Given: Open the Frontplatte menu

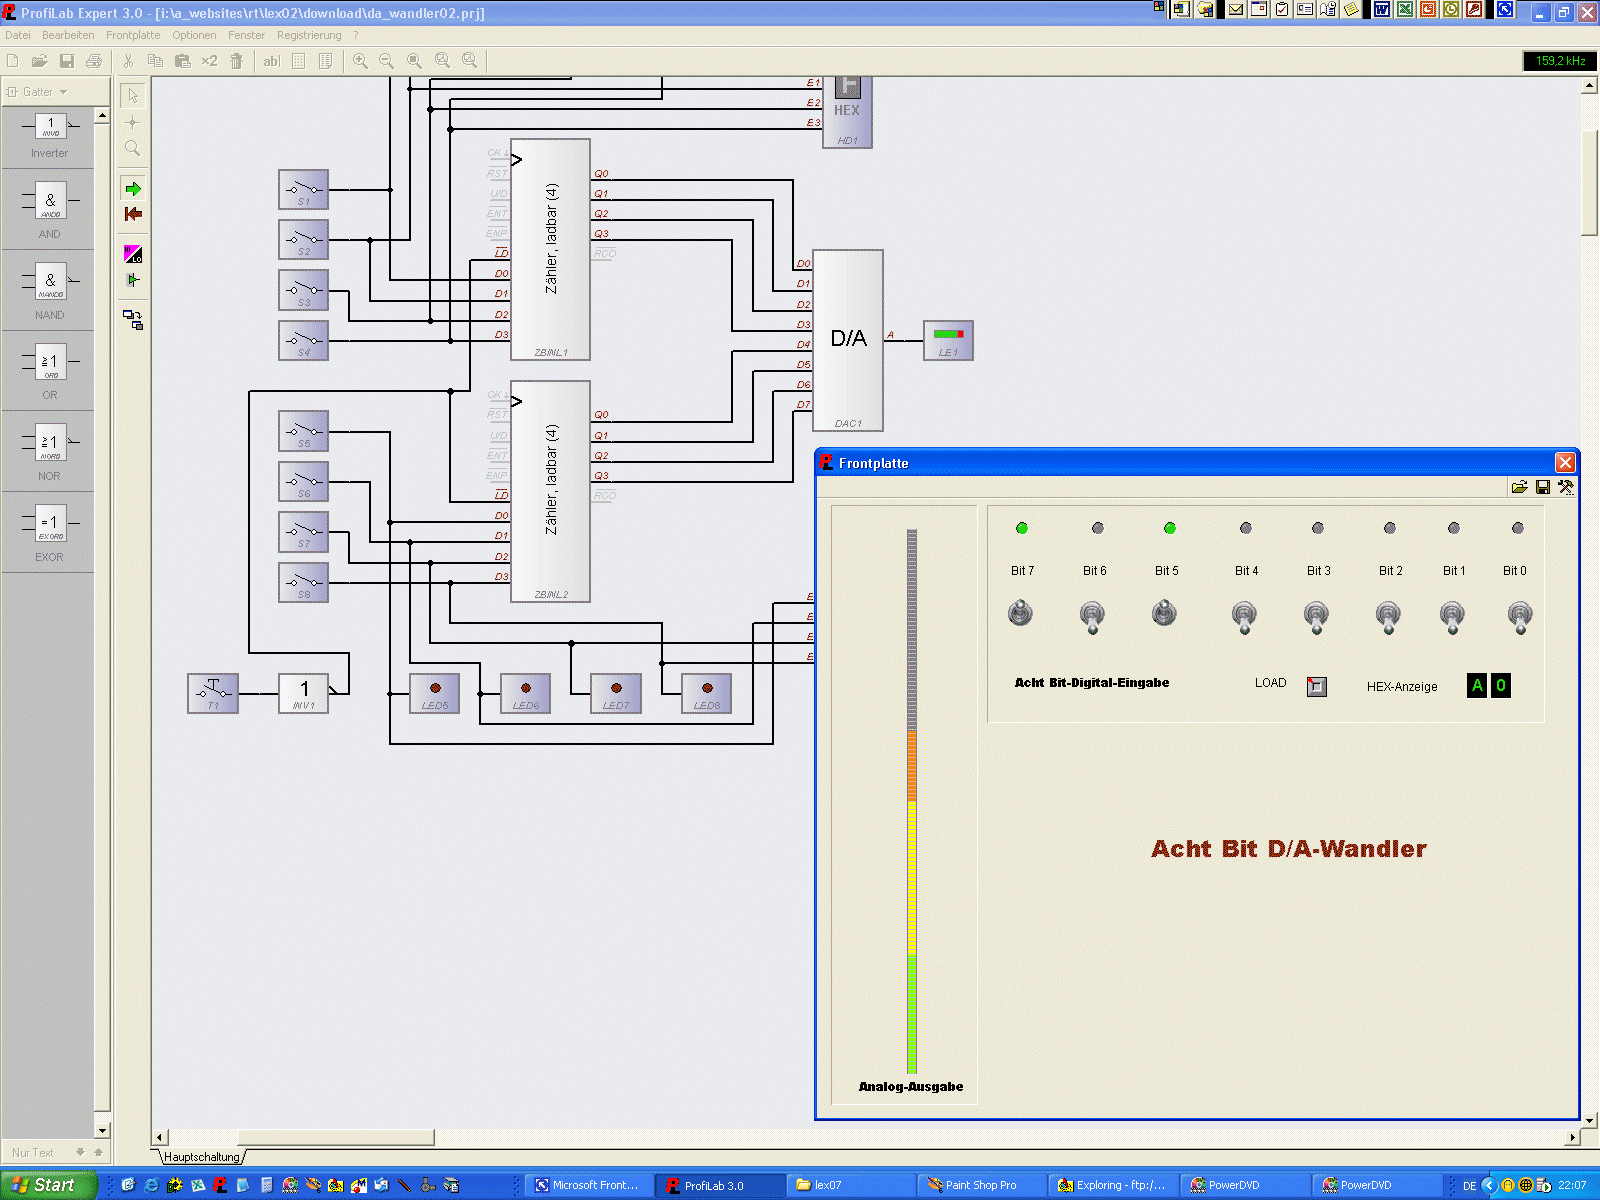Looking at the screenshot, I should pyautogui.click(x=133, y=35).
